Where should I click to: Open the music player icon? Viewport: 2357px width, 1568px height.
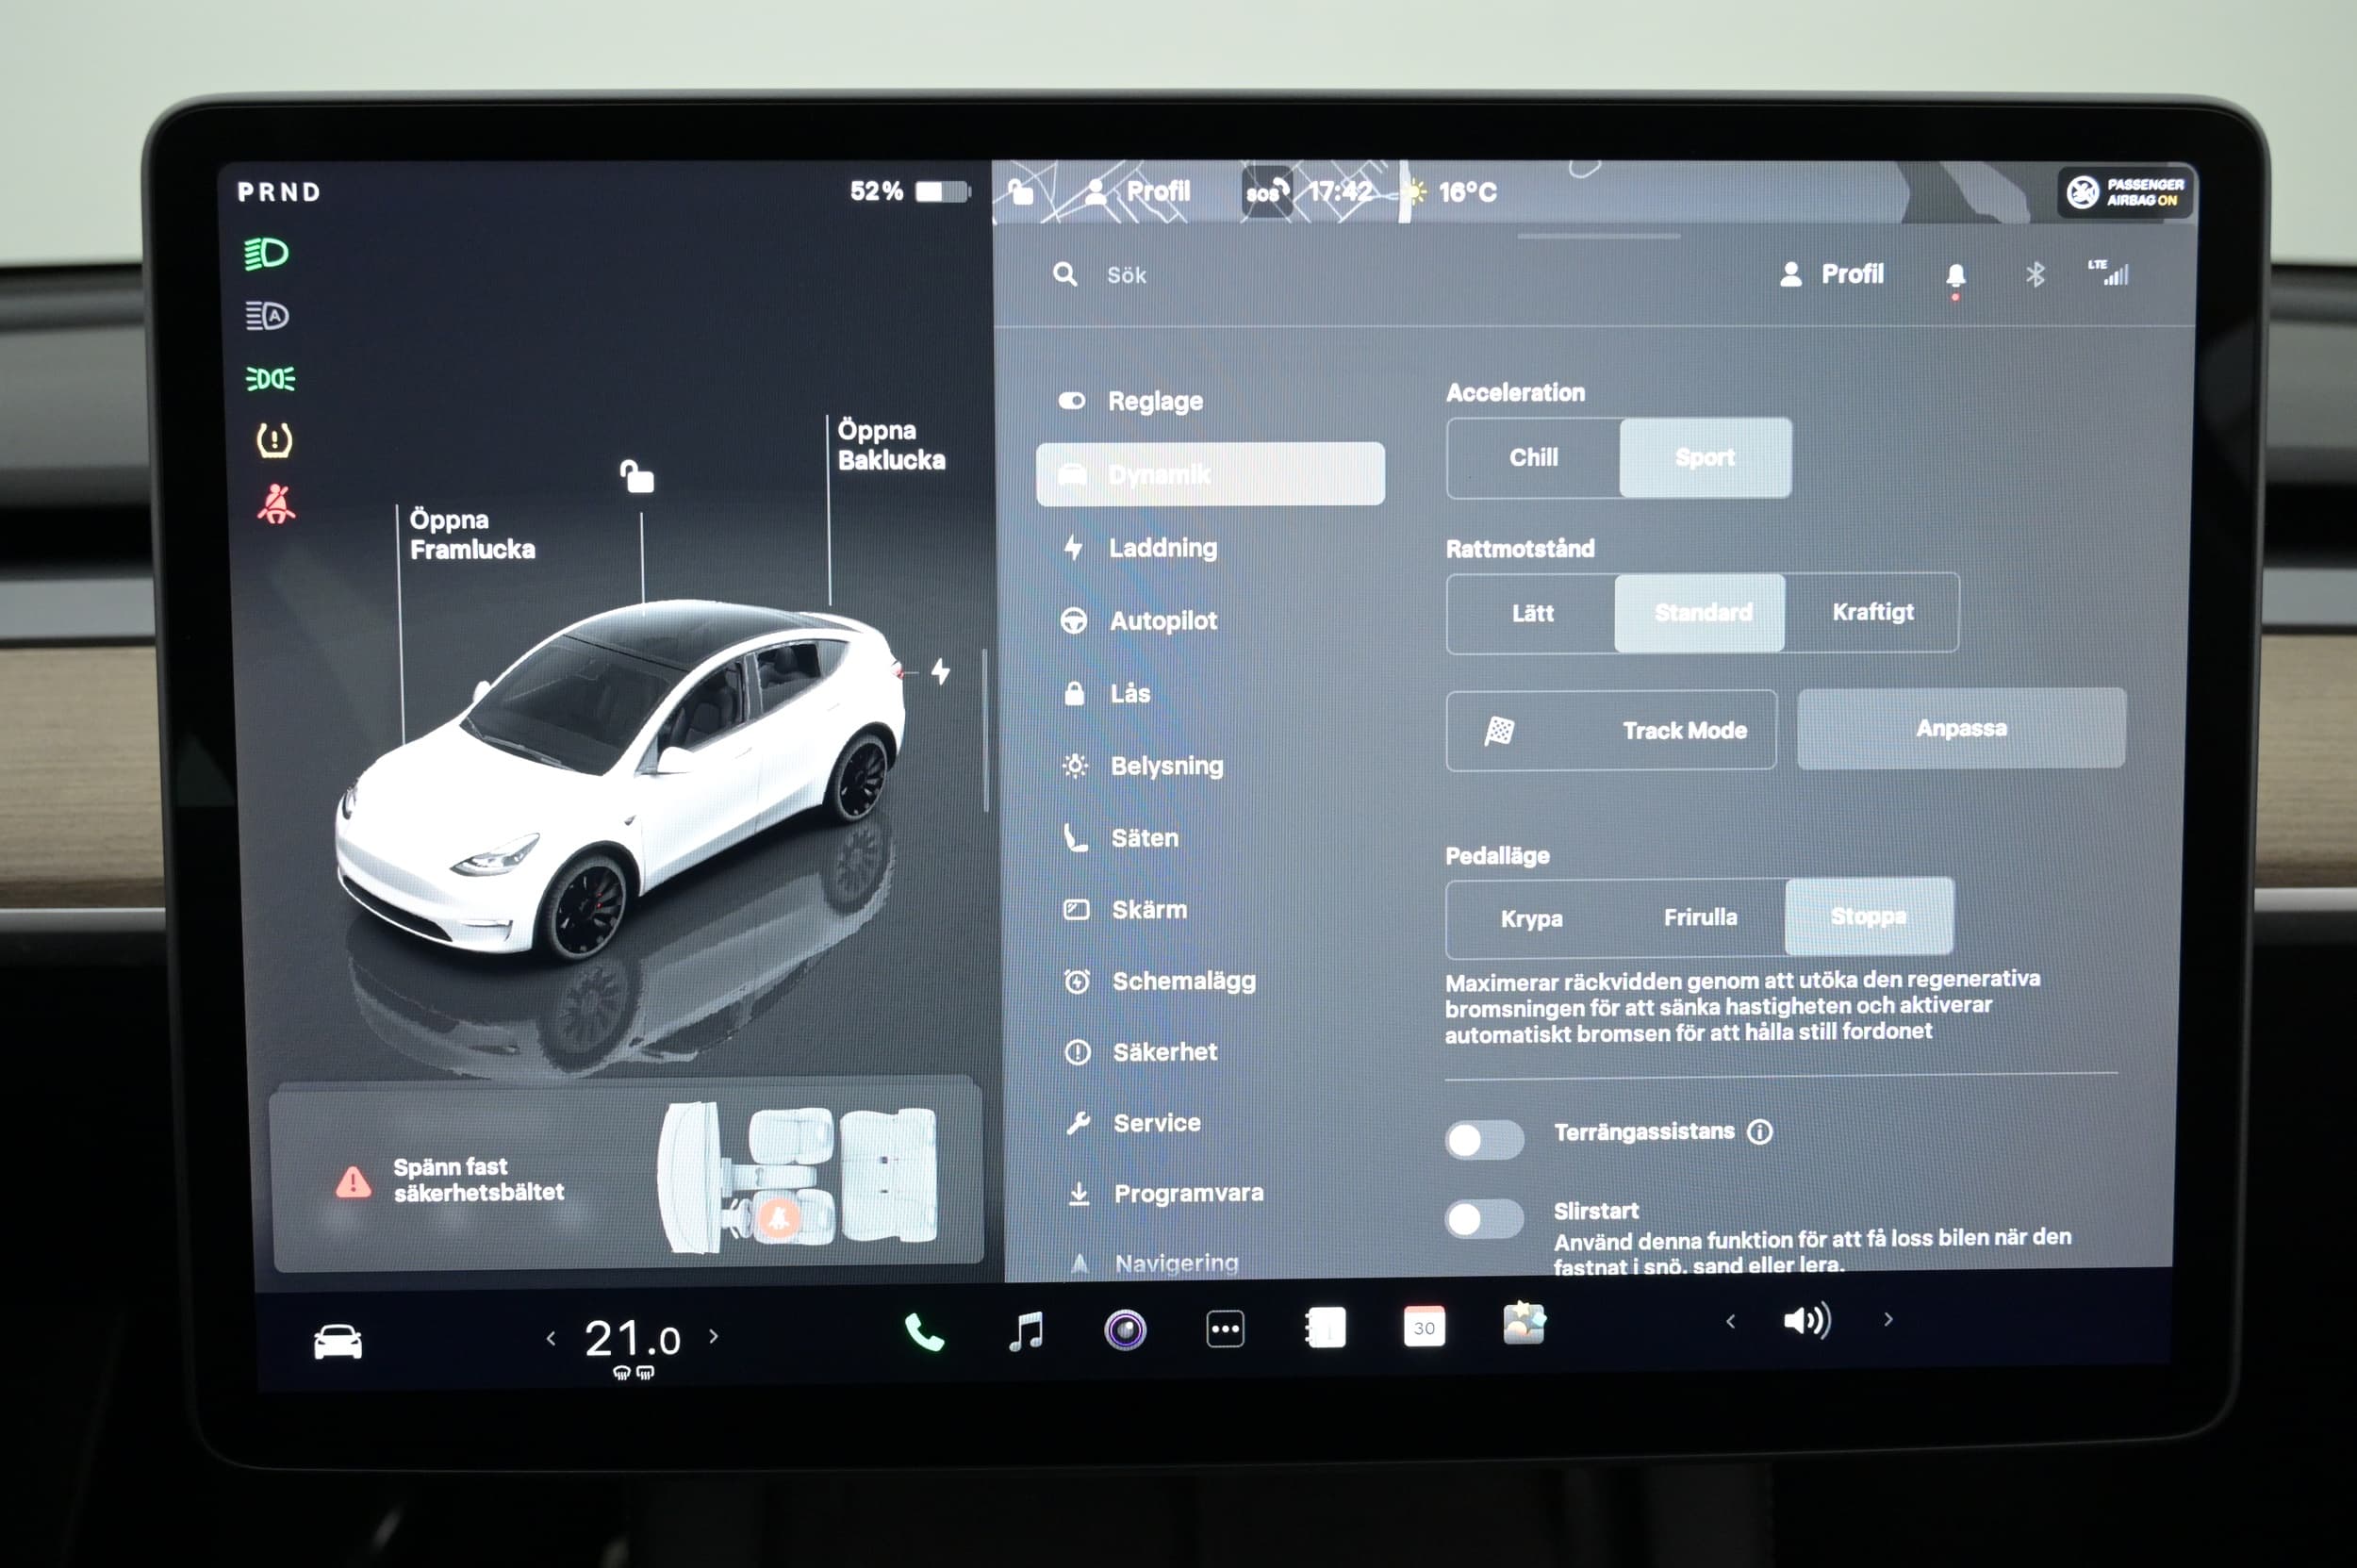[1026, 1331]
